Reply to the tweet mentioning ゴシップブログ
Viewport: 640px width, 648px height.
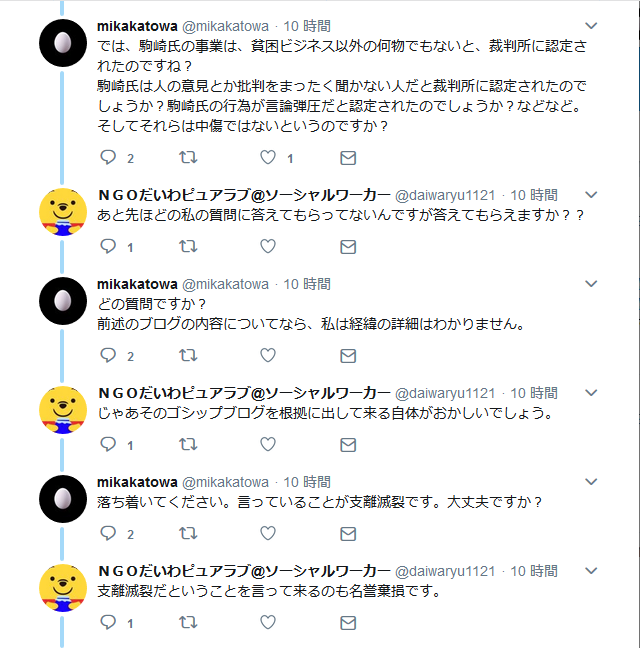coord(110,444)
